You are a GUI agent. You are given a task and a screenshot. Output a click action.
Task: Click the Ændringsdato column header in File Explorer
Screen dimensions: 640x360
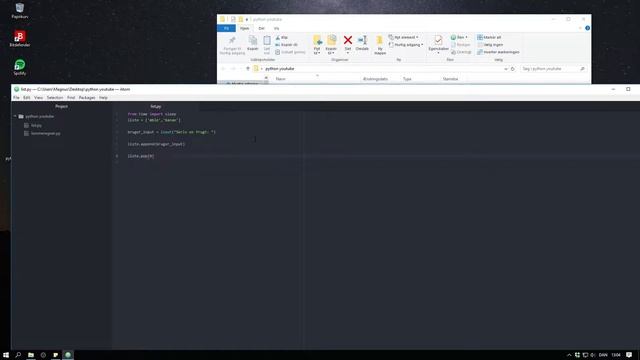(376, 79)
